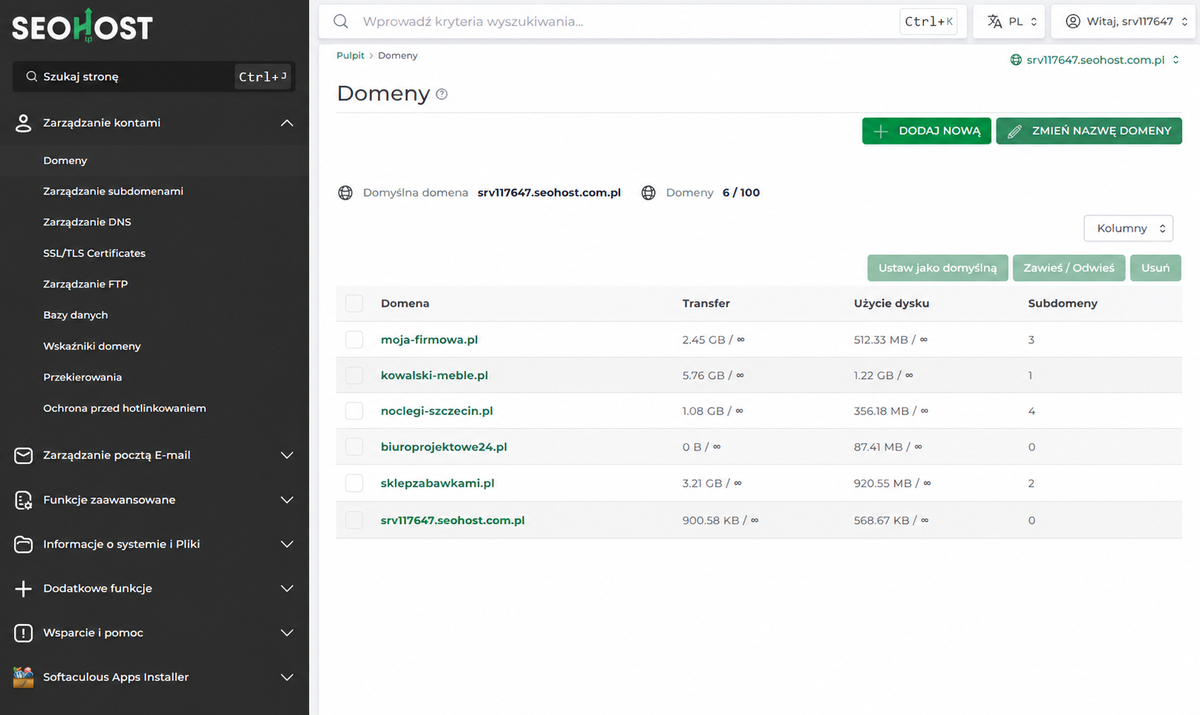
Task: Open Domeny in the sidebar
Action: pyautogui.click(x=65, y=160)
